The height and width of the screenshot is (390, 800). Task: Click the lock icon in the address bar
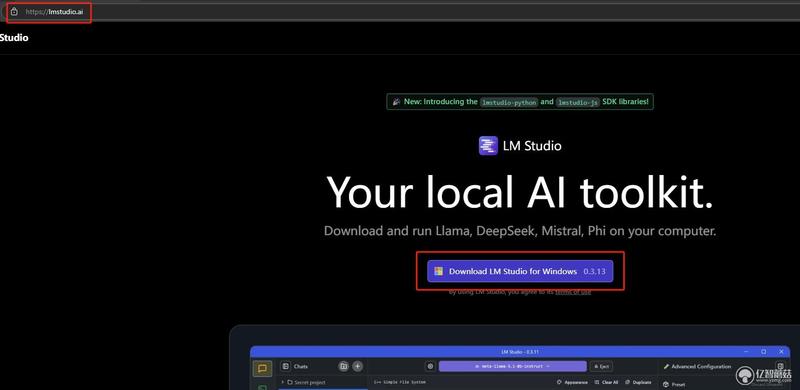[x=14, y=11]
